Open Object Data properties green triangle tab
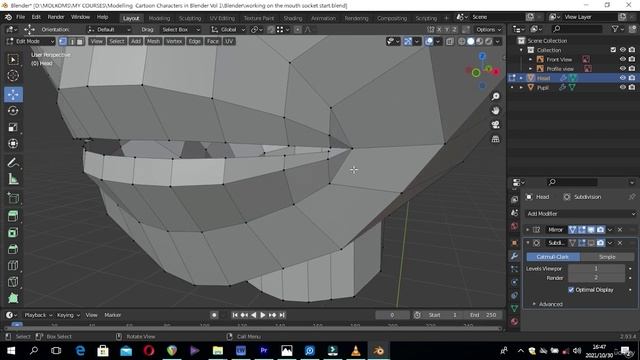 point(514,308)
